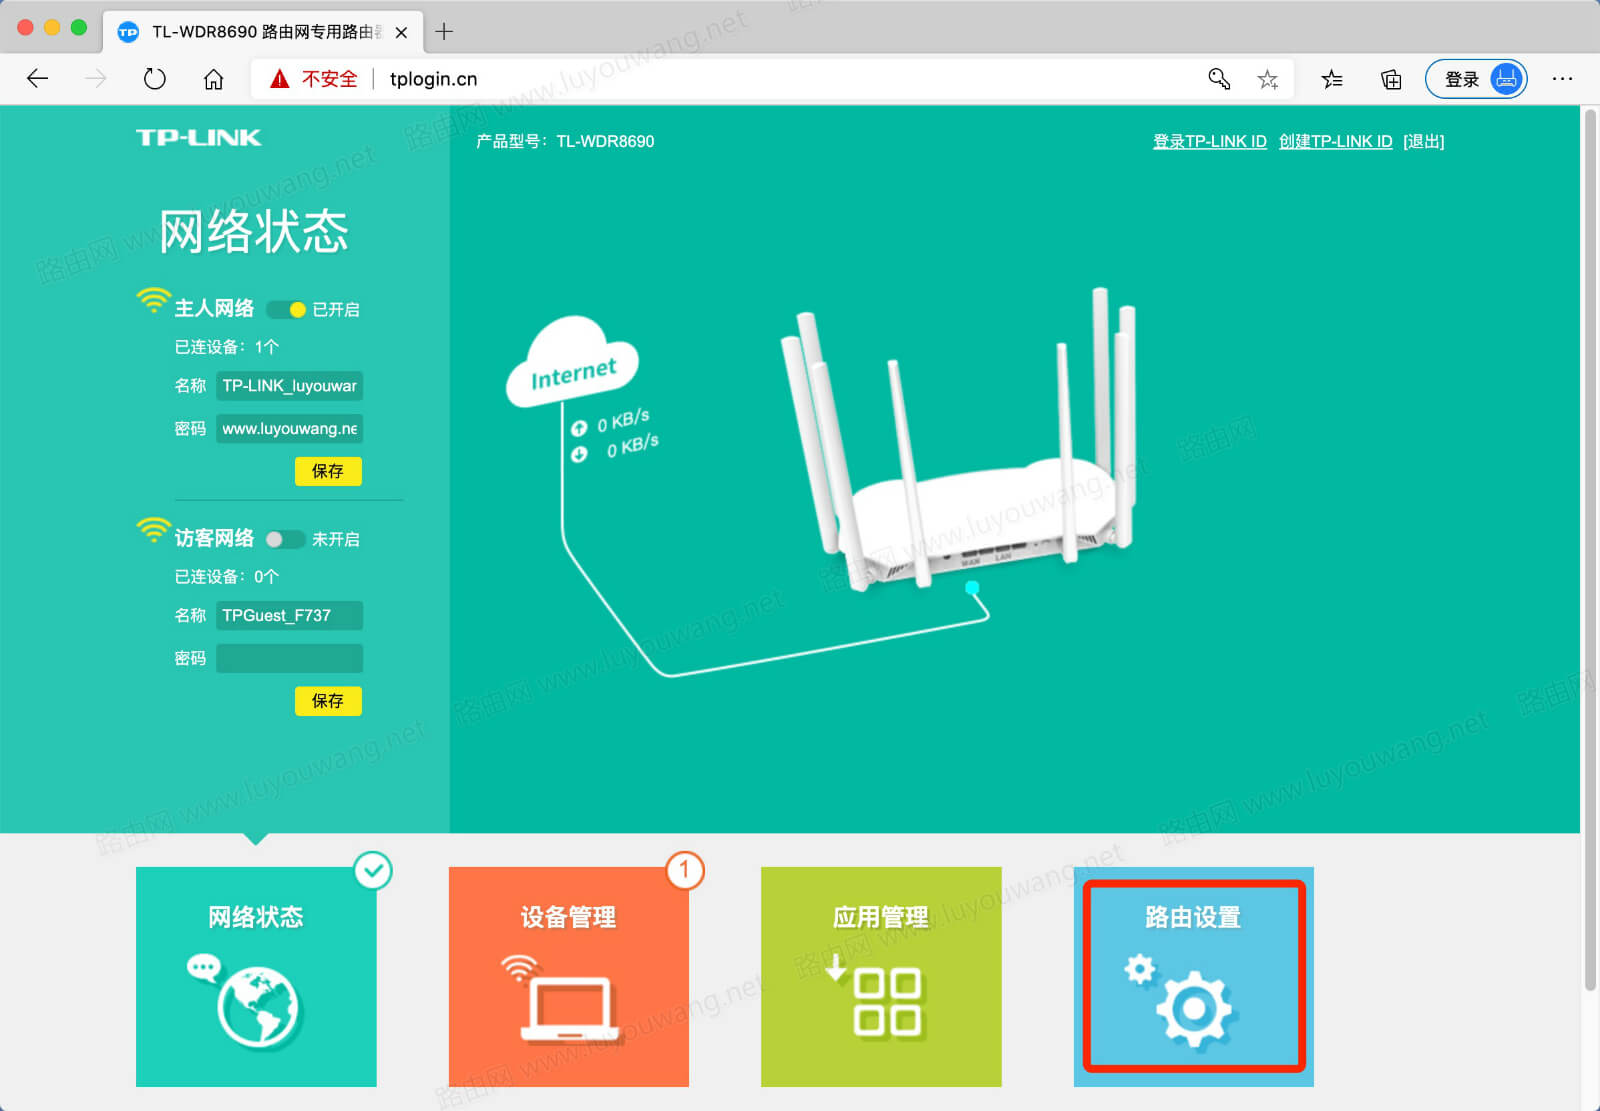Viewport: 1600px width, 1111px height.
Task: Open the 应用管理 tile
Action: point(881,977)
